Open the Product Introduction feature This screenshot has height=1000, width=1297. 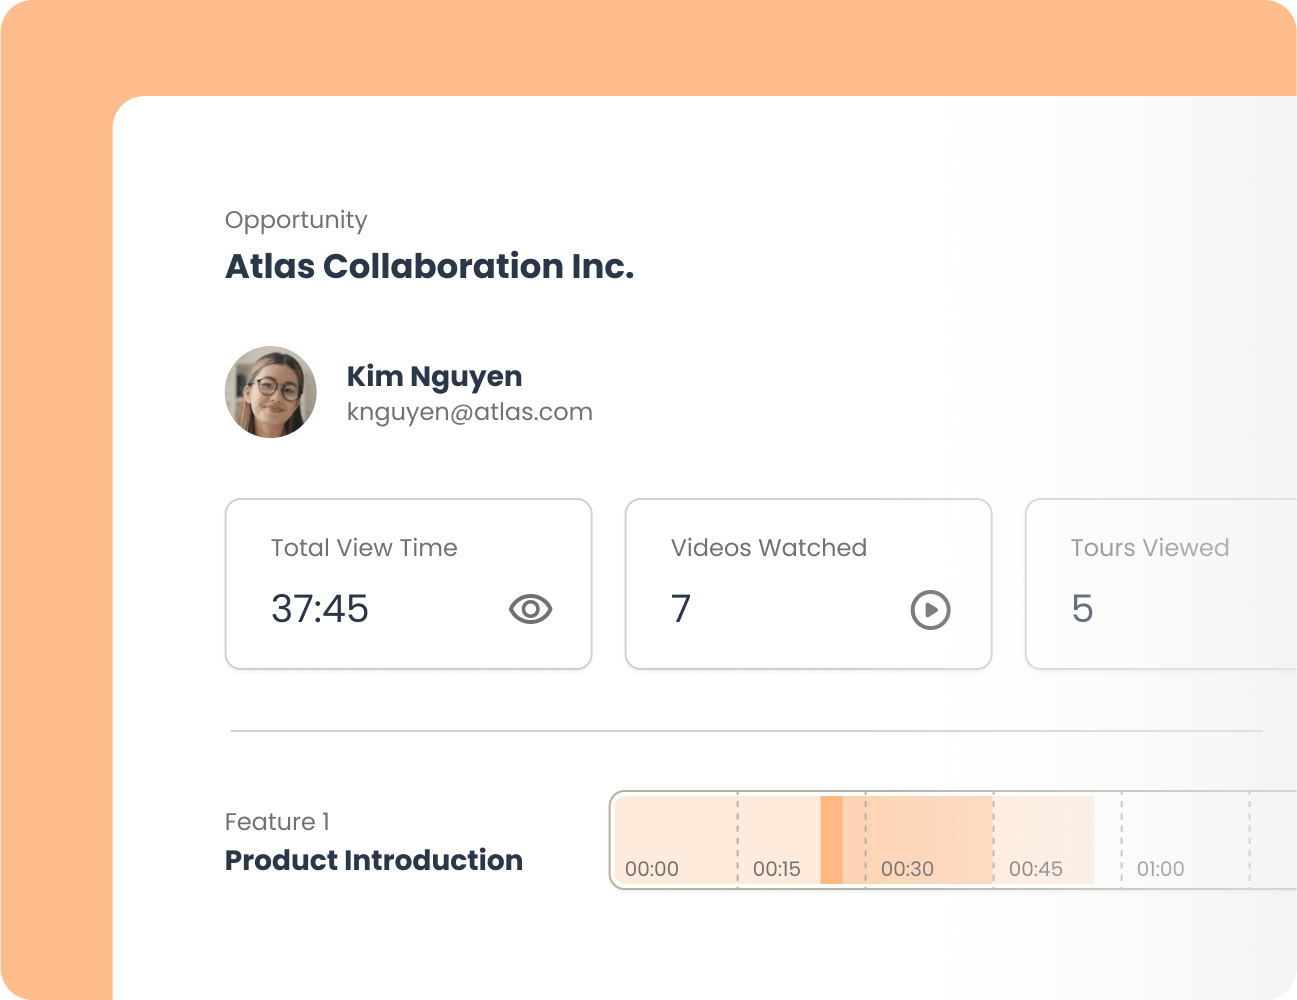point(373,860)
